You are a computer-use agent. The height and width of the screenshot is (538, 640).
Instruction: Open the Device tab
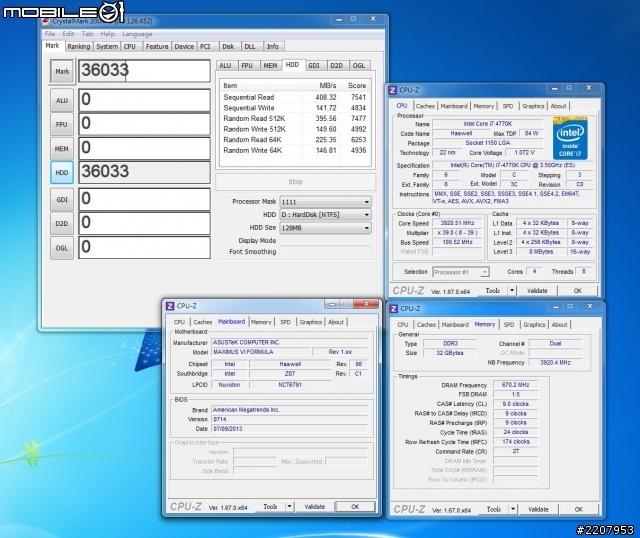[184, 47]
